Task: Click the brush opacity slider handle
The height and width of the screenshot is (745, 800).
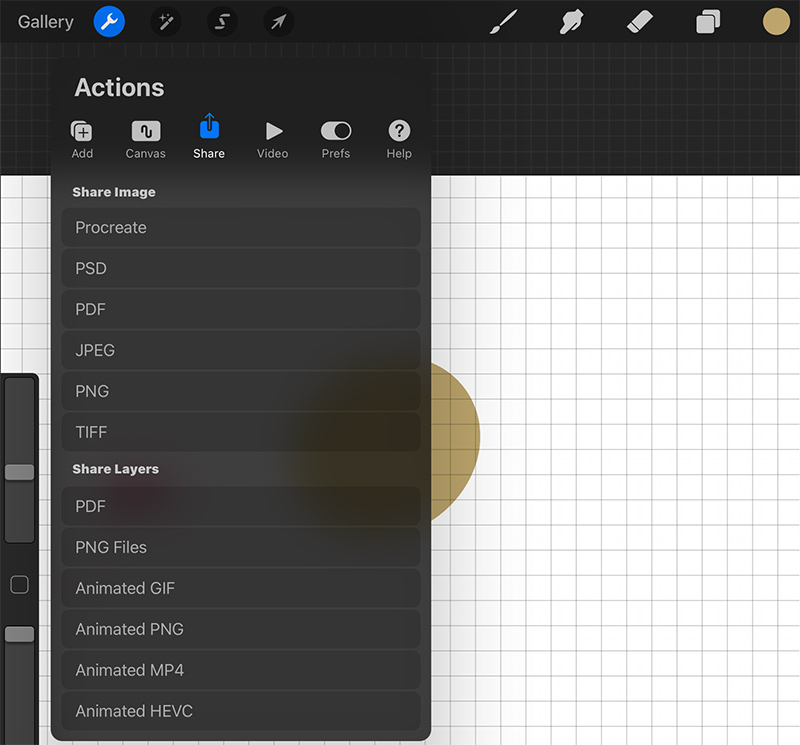Action: pos(19,634)
